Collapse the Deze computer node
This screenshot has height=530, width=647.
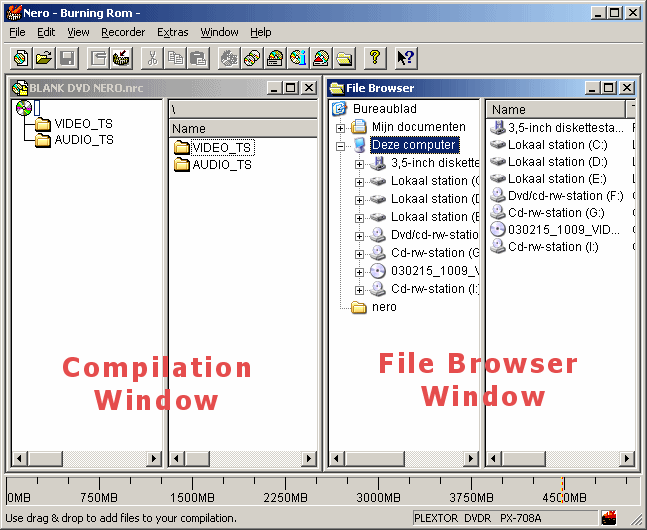pyautogui.click(x=340, y=146)
